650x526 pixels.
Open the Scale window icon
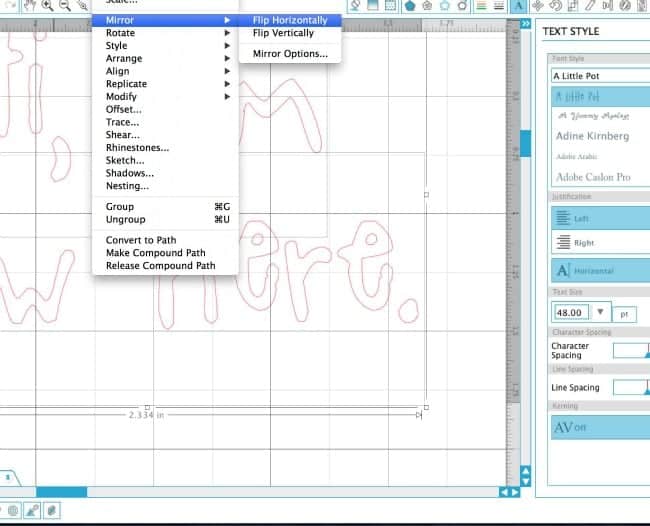point(573,5)
